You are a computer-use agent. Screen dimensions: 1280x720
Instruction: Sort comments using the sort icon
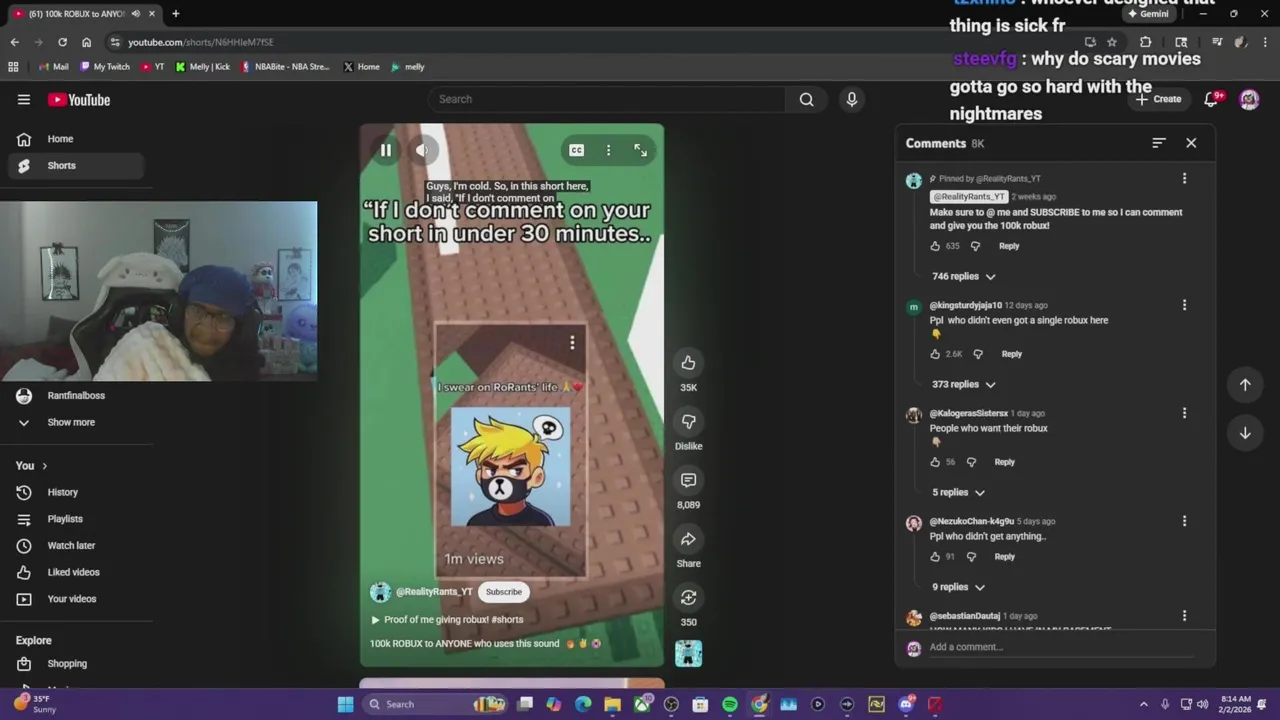(x=1158, y=143)
